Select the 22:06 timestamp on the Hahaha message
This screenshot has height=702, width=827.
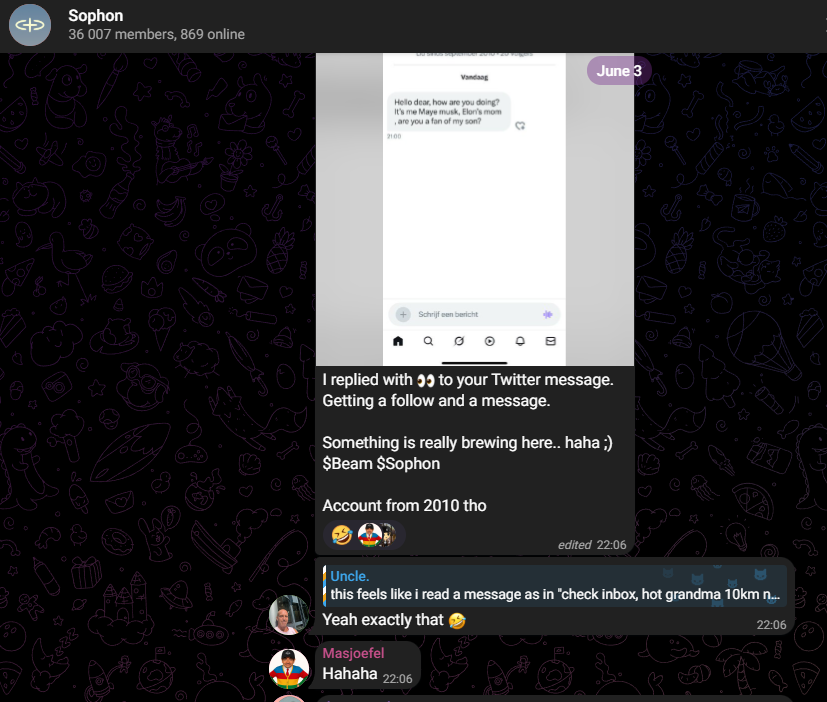pyautogui.click(x=397, y=679)
